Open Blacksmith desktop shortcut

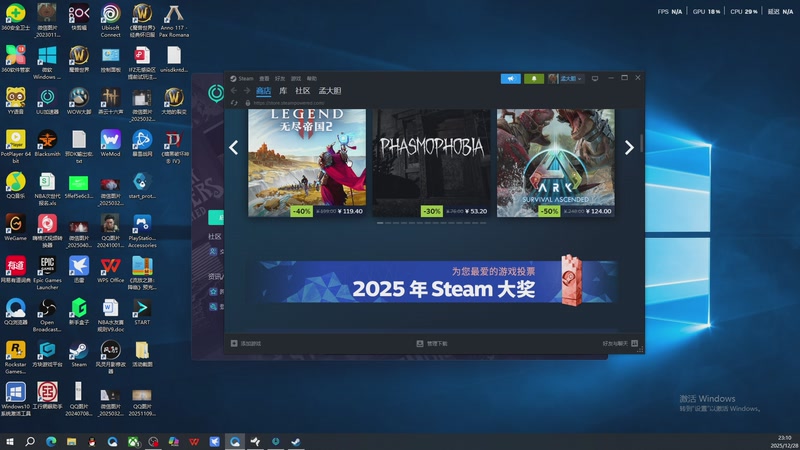click(47, 143)
